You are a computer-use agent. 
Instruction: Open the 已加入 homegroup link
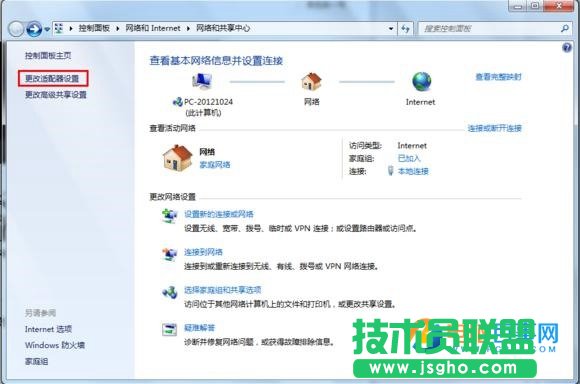409,158
